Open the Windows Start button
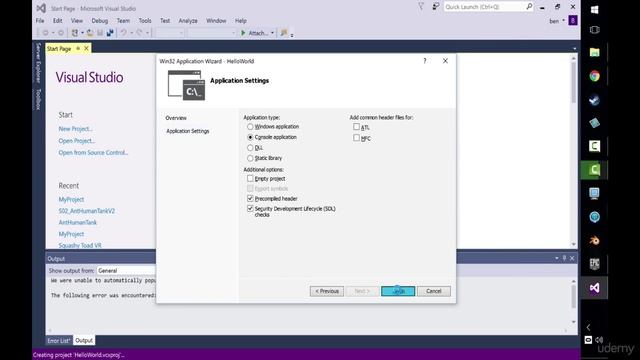 point(594,9)
